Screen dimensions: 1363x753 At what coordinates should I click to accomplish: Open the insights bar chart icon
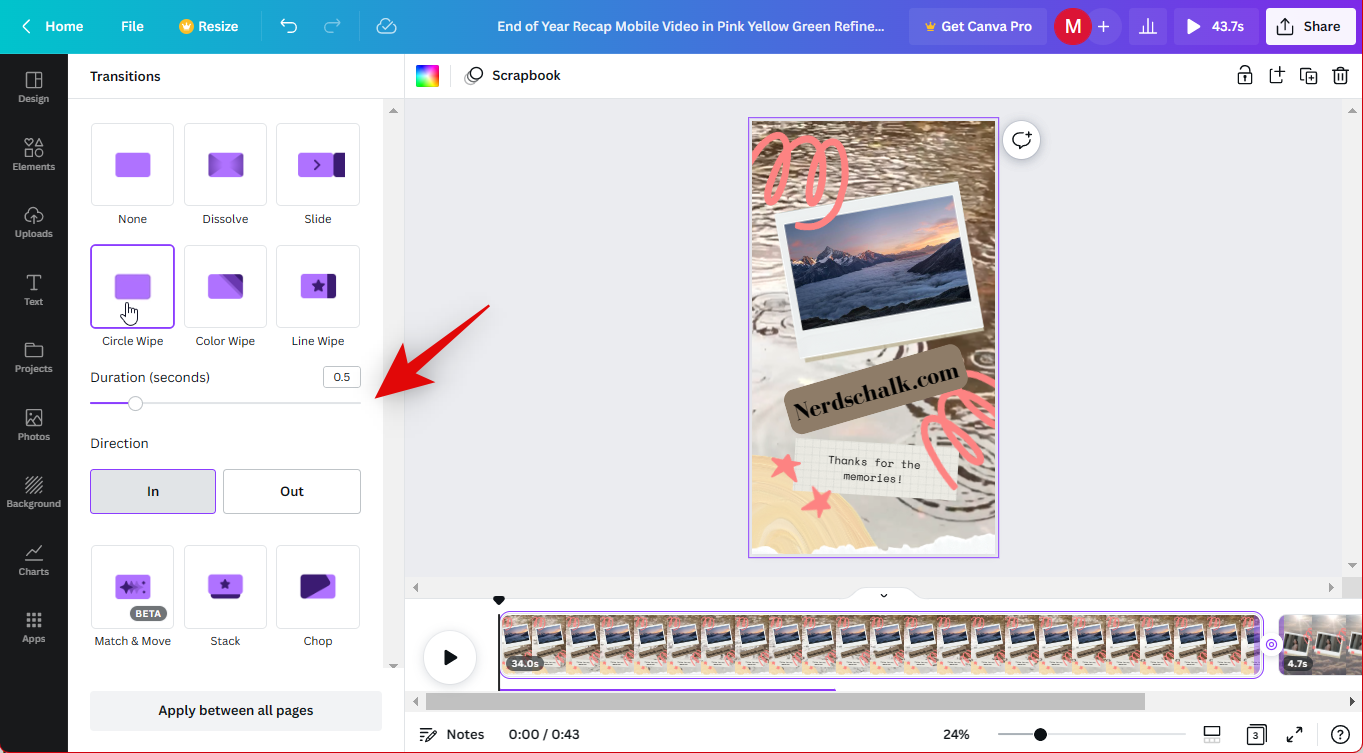1149,27
